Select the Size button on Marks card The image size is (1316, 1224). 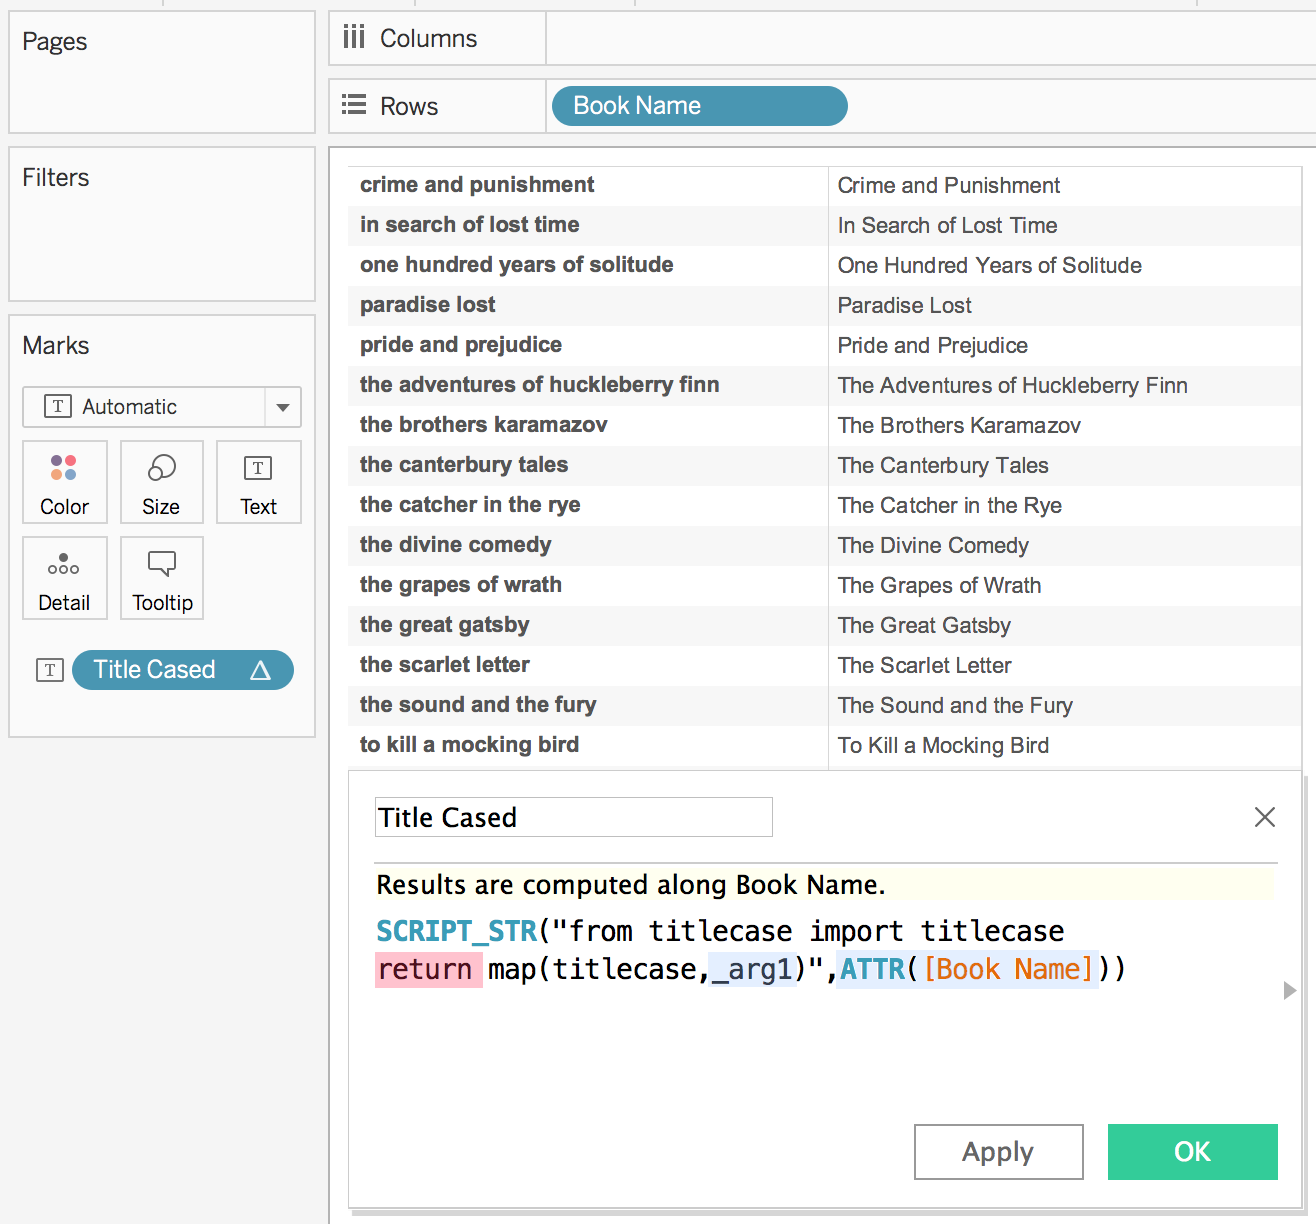pos(161,482)
